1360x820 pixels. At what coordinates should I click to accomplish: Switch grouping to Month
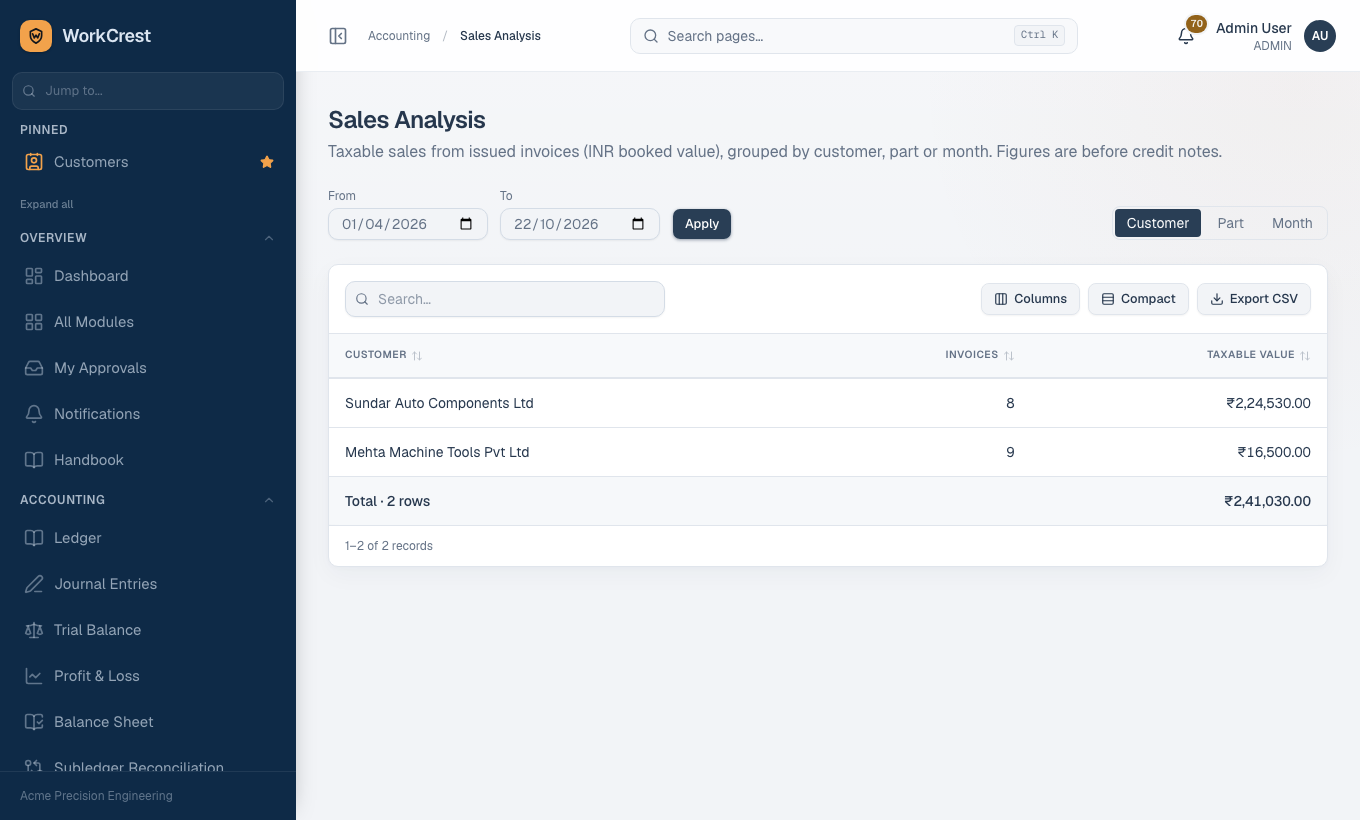coord(1292,223)
